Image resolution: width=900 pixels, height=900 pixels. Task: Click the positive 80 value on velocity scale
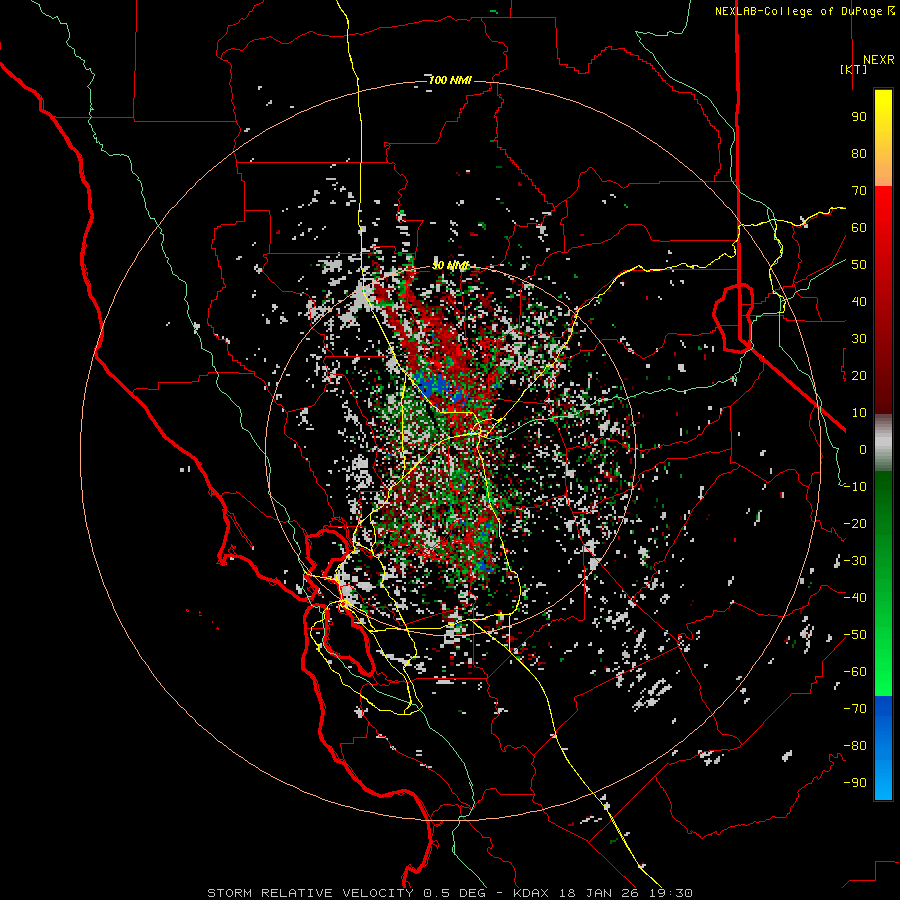pos(859,154)
